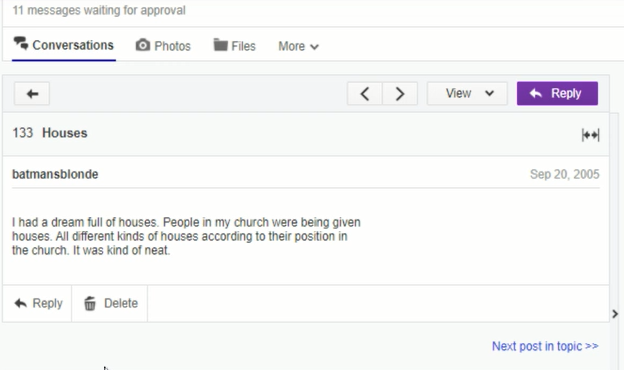Open the 11 messages waiting for approval notice
Screen dimensions: 624x370
click(x=99, y=10)
